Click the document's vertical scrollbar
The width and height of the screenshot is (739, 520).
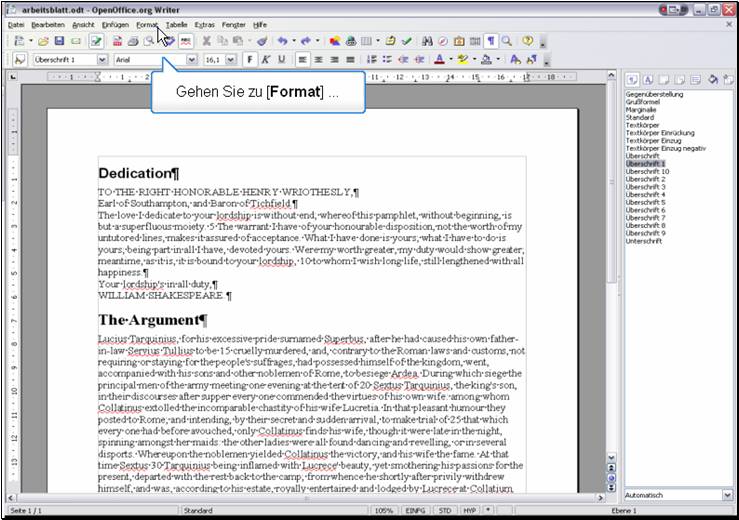612,300
